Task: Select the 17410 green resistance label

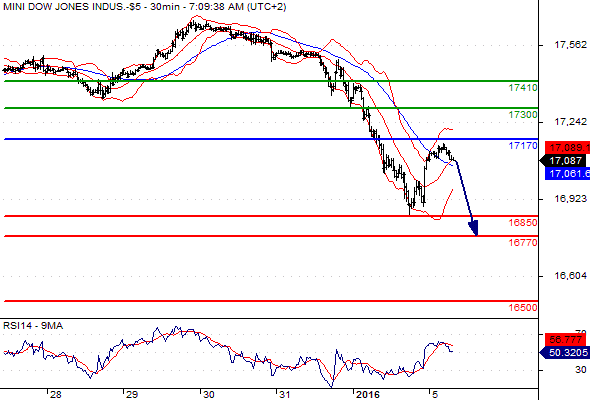Action: (523, 88)
